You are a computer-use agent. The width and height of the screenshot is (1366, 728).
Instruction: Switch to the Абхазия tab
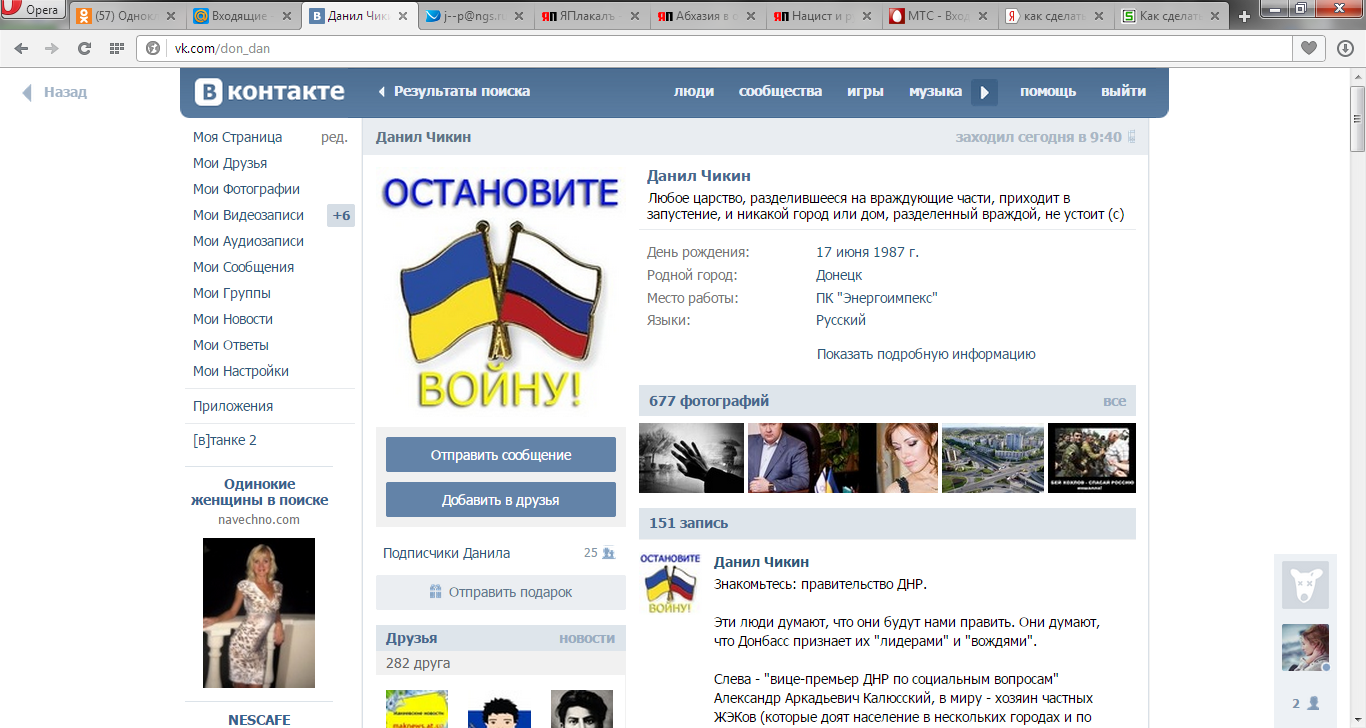(708, 16)
